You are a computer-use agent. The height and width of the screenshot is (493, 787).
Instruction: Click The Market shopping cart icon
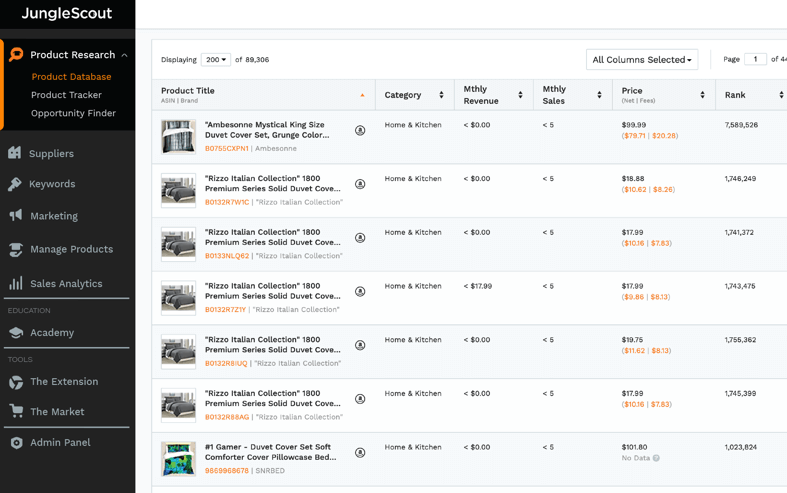coord(16,412)
